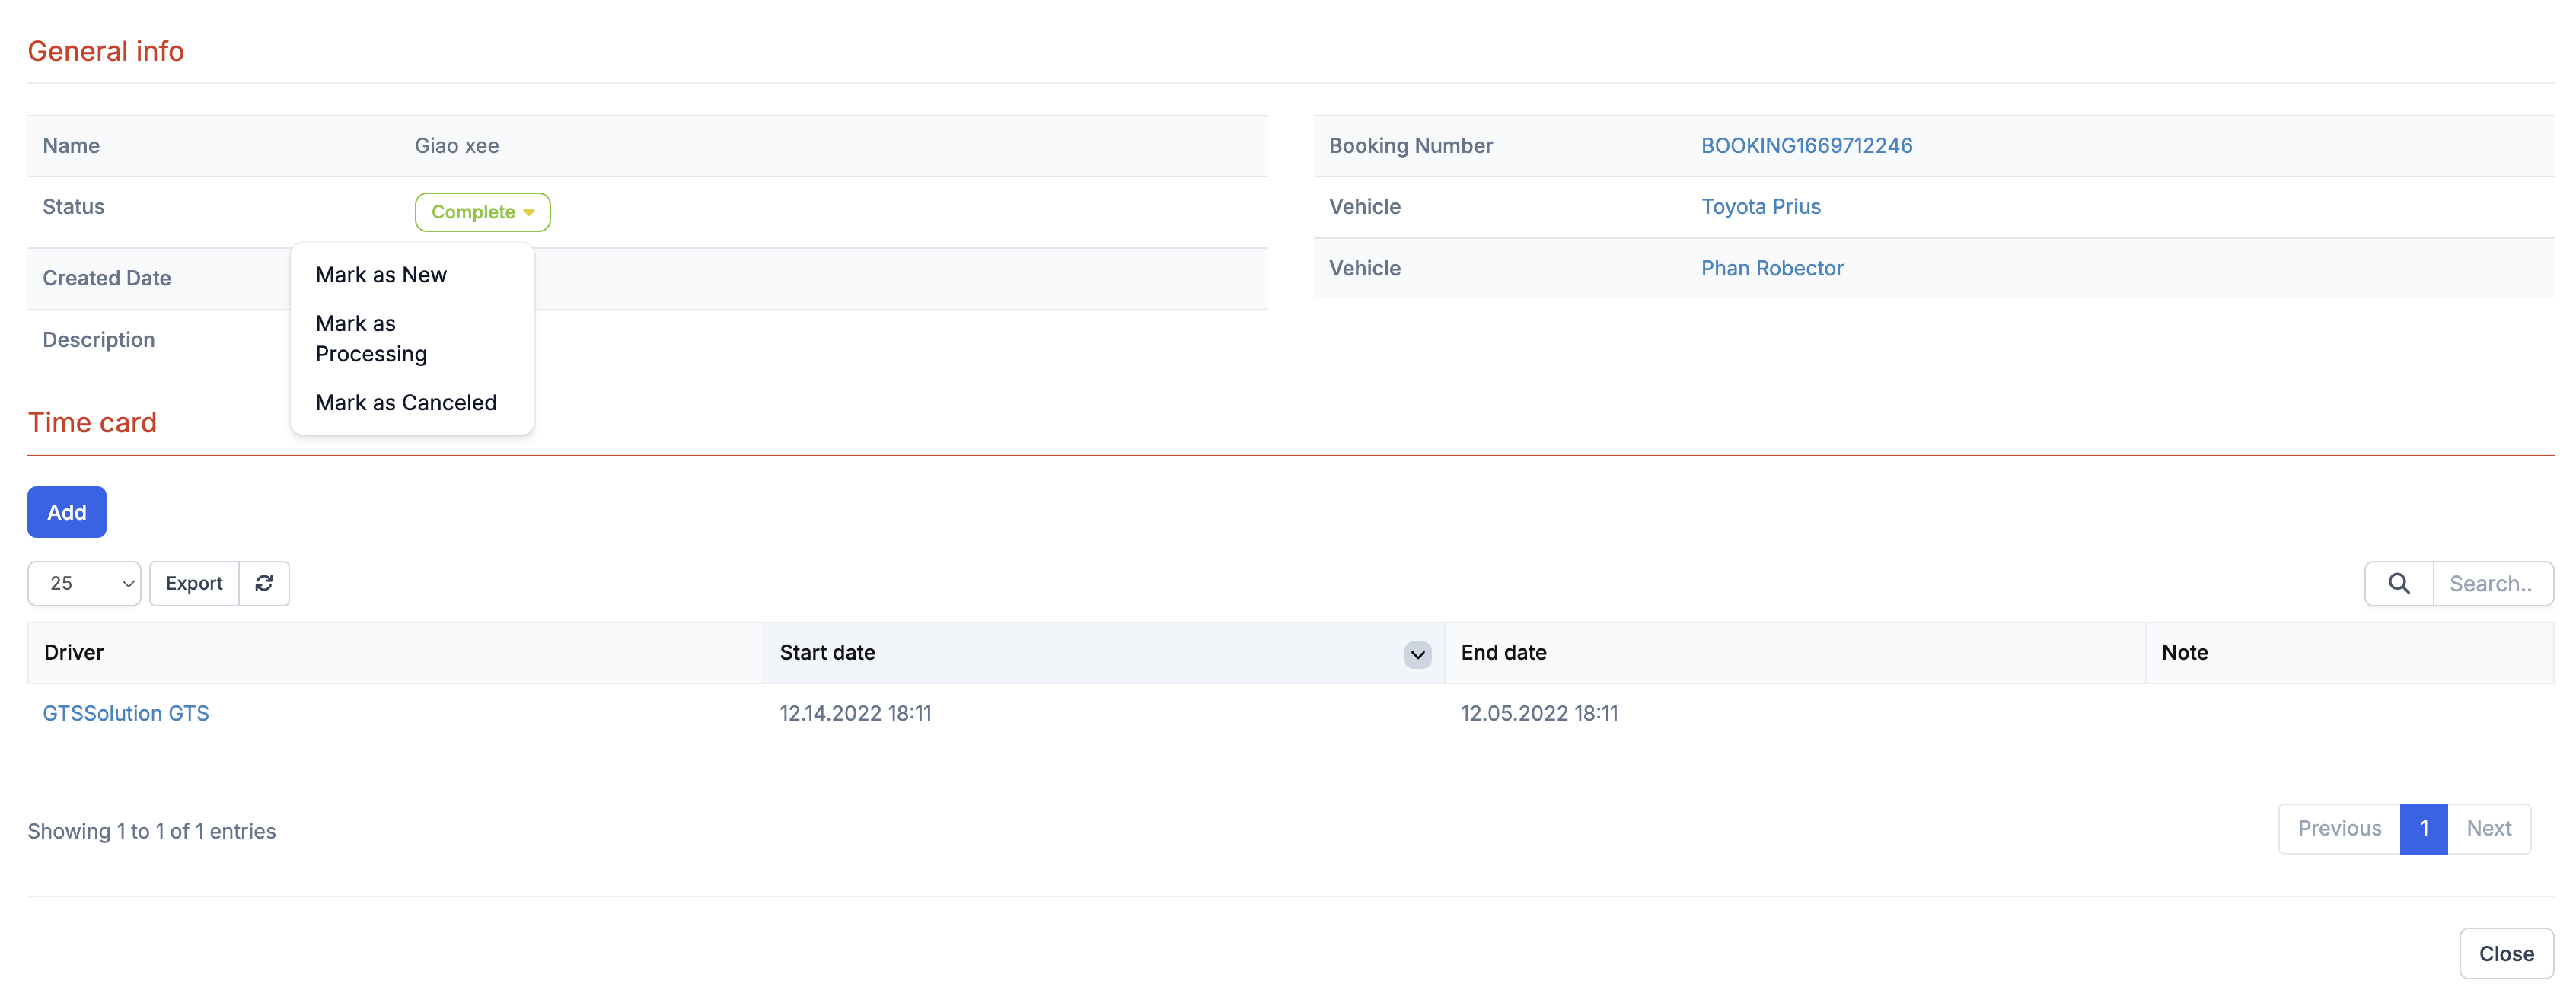Click the magnifier search icon
The width and height of the screenshot is (2576, 1006).
coord(2398,583)
